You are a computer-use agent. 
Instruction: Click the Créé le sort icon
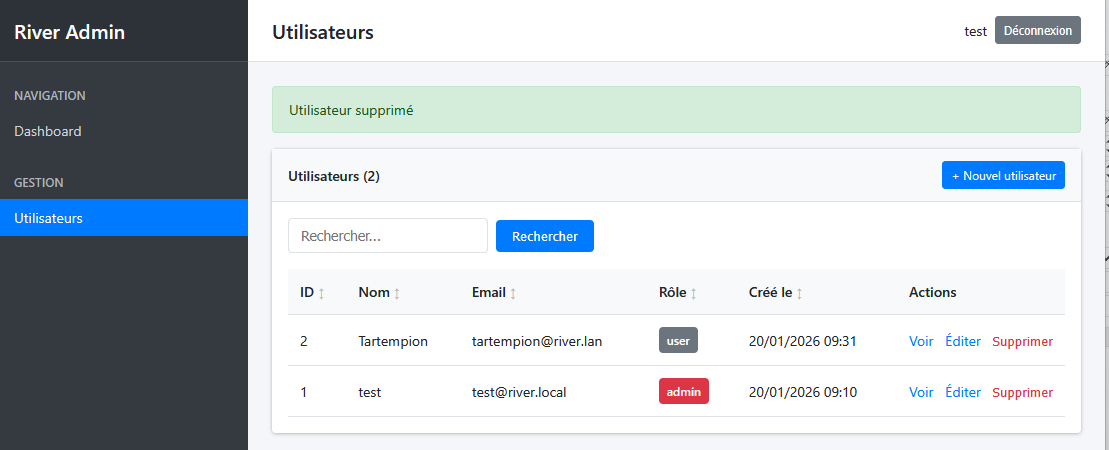(x=799, y=293)
